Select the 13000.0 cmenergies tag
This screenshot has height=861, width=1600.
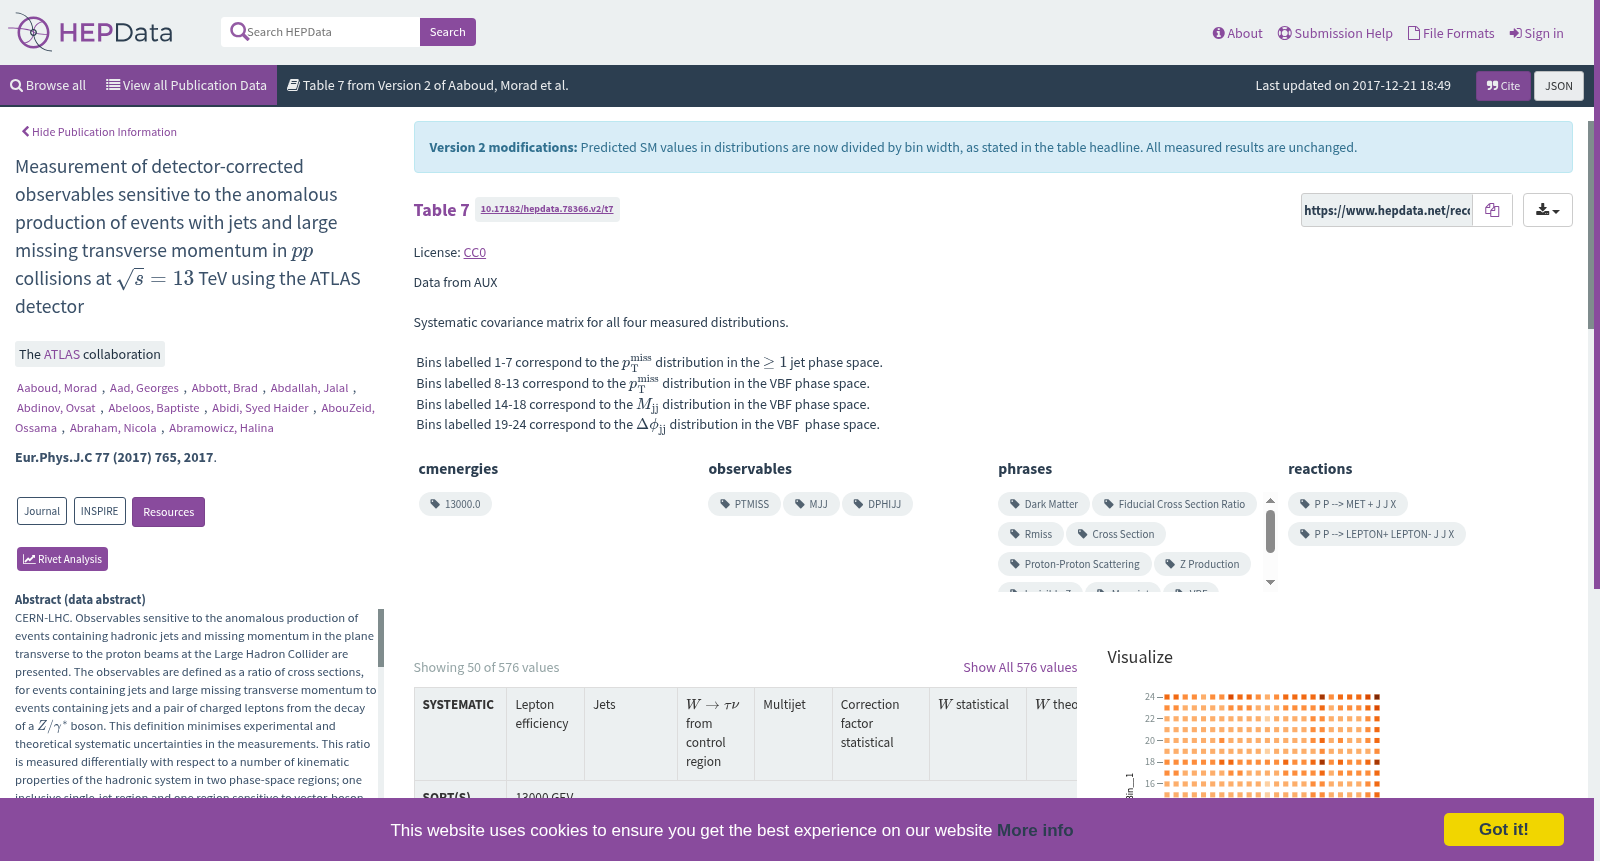pos(455,504)
